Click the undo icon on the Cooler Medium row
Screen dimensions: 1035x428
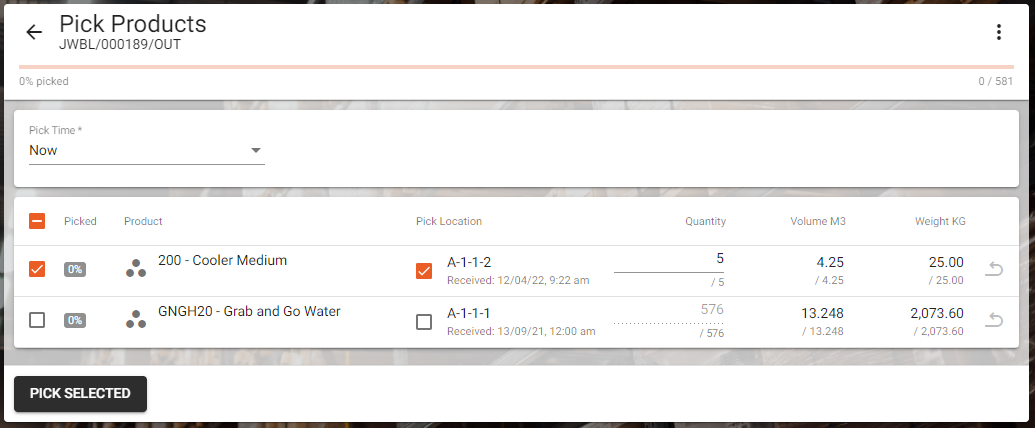click(x=993, y=269)
